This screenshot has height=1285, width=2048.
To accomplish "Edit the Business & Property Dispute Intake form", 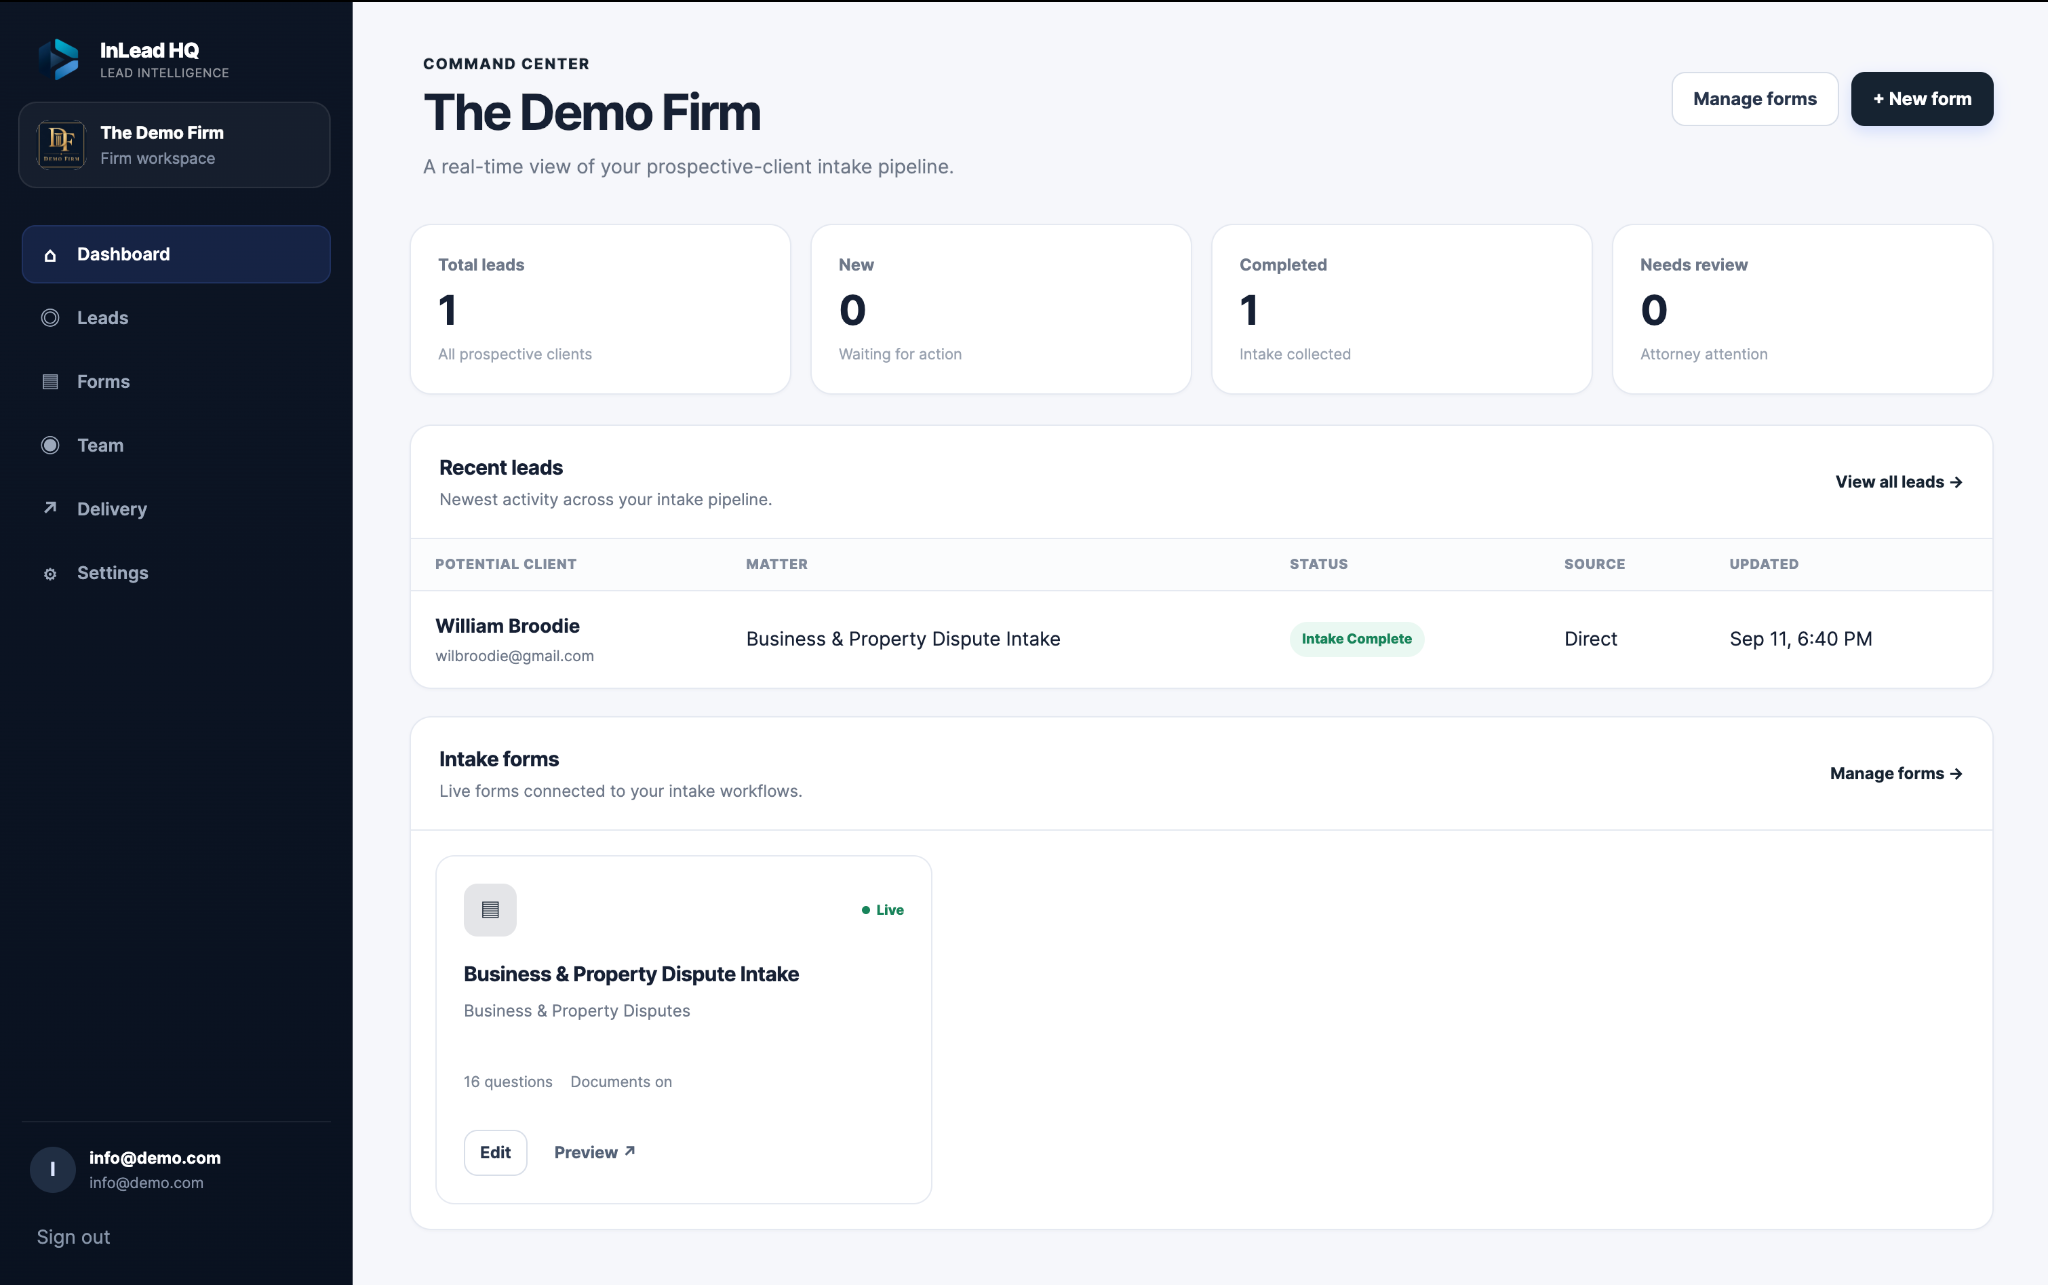I will pos(495,1152).
